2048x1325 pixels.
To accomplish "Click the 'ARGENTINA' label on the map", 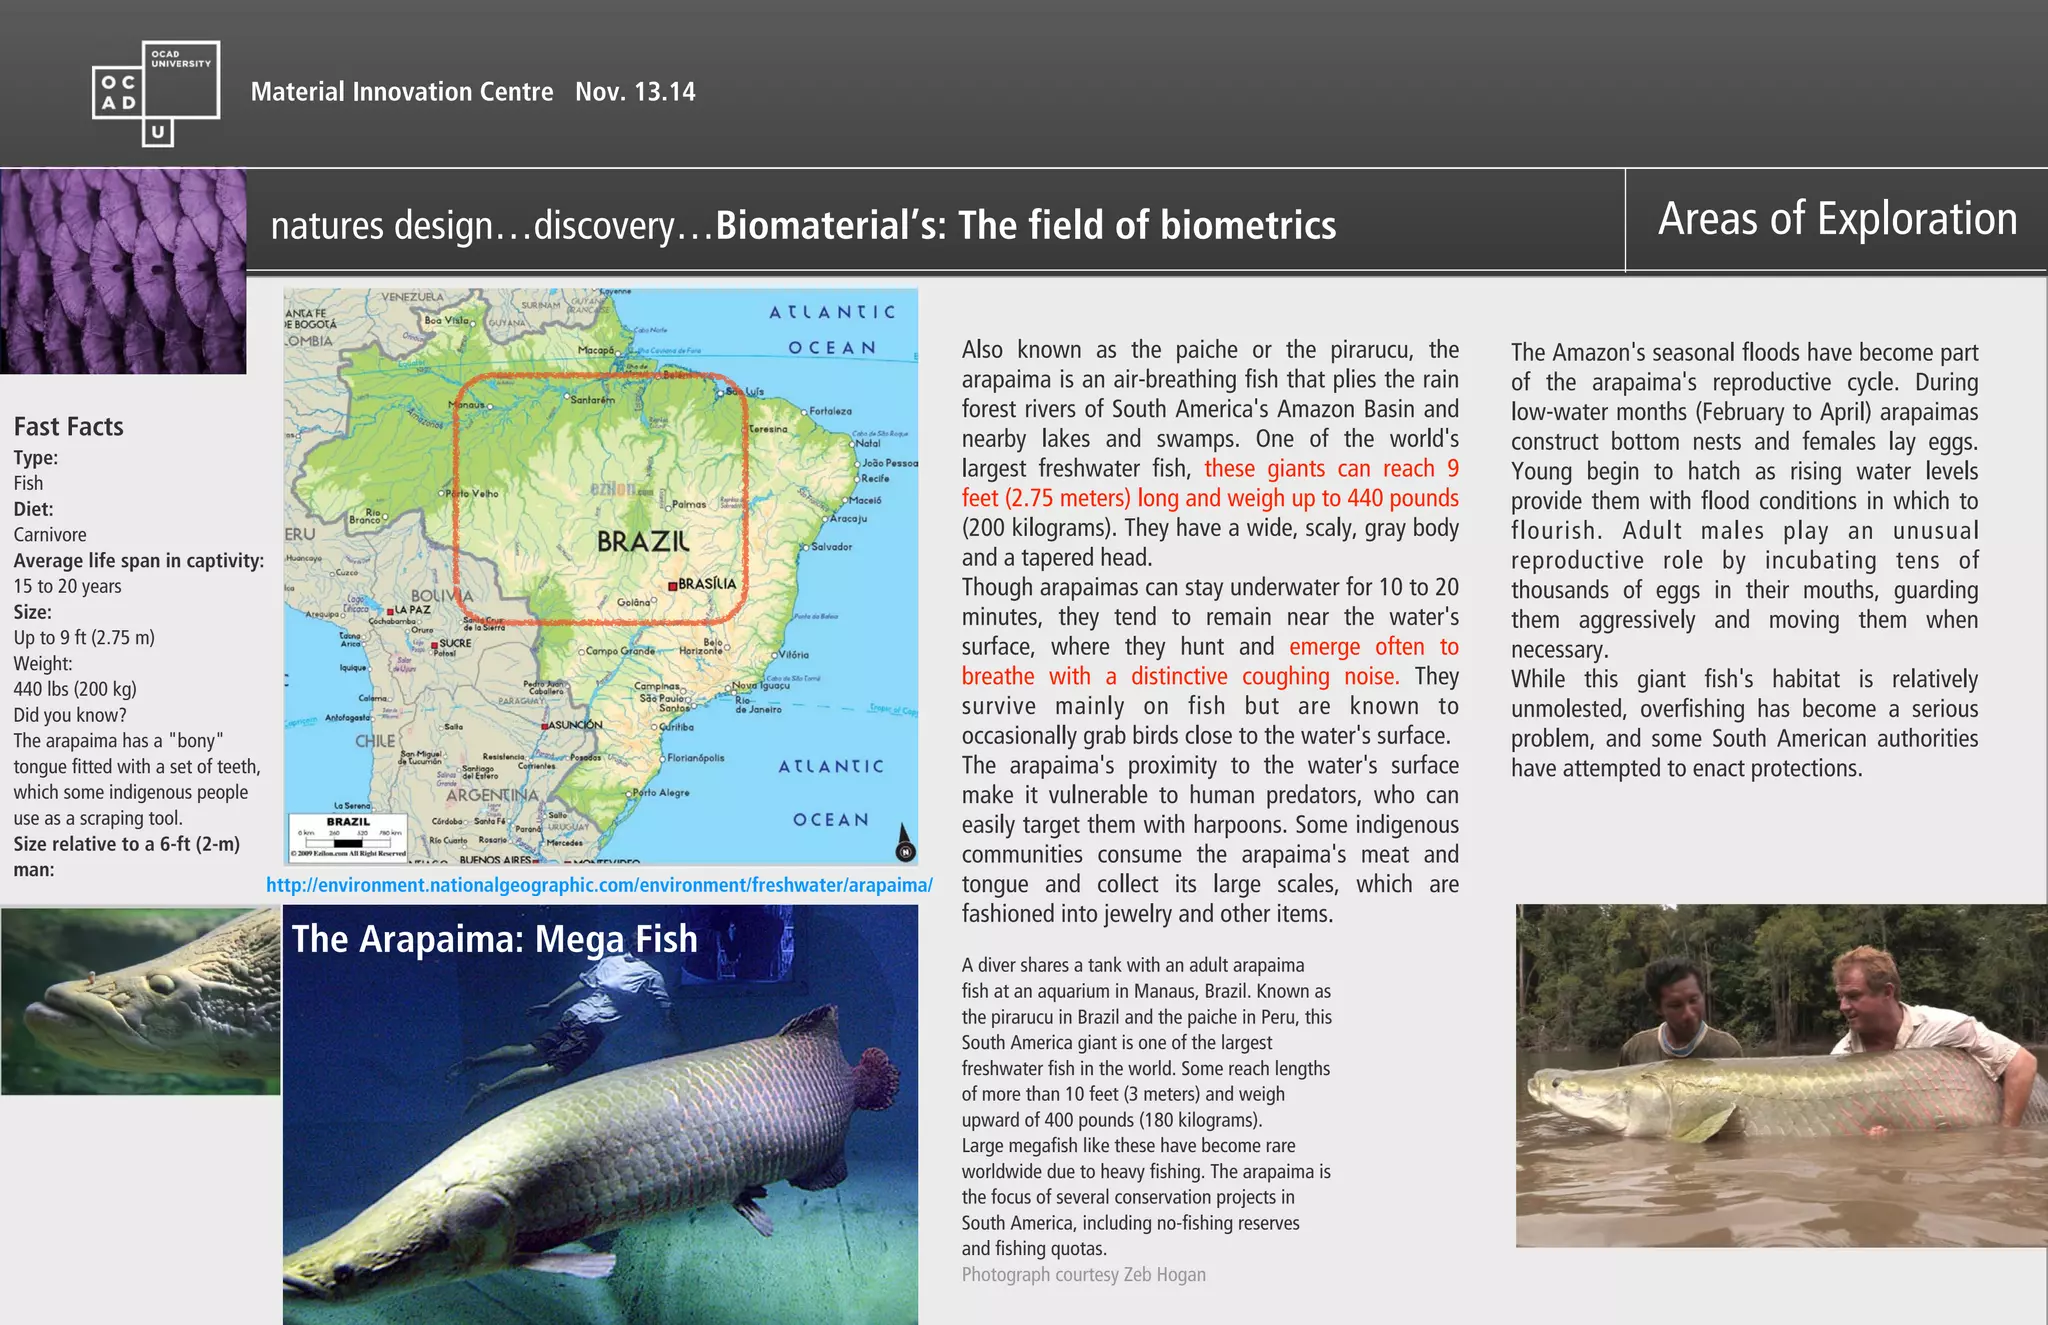I will pos(492,796).
